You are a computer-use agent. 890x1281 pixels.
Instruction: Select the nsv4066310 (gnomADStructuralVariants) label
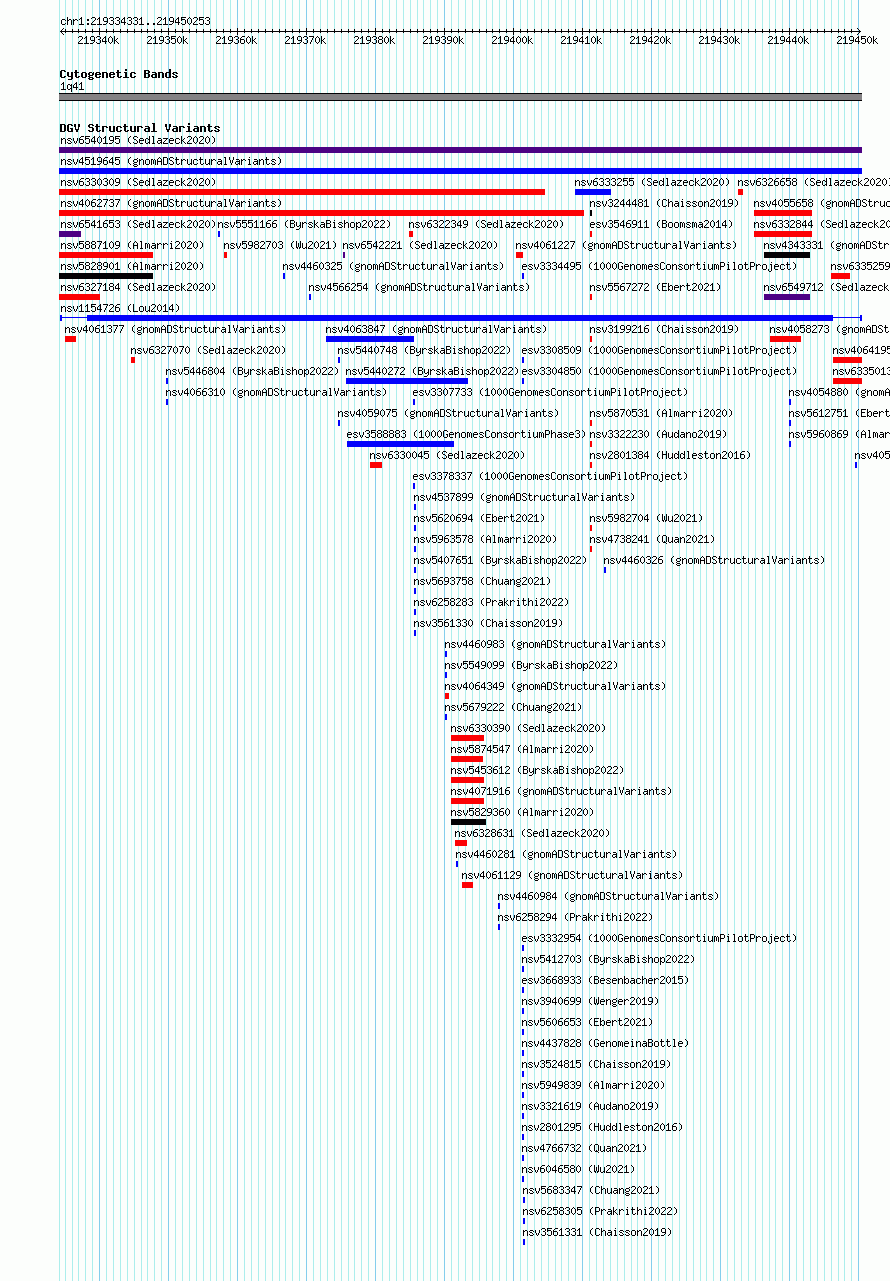(x=276, y=392)
